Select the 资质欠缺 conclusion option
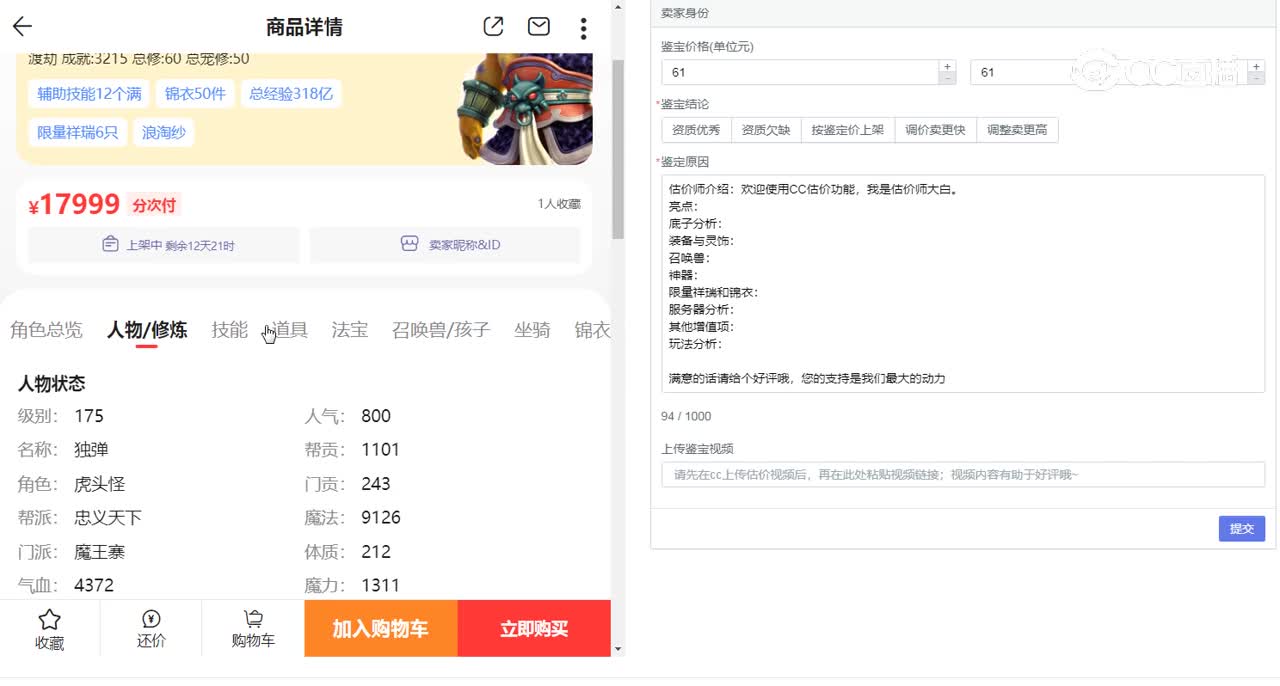The width and height of the screenshot is (1280, 686). pos(766,129)
